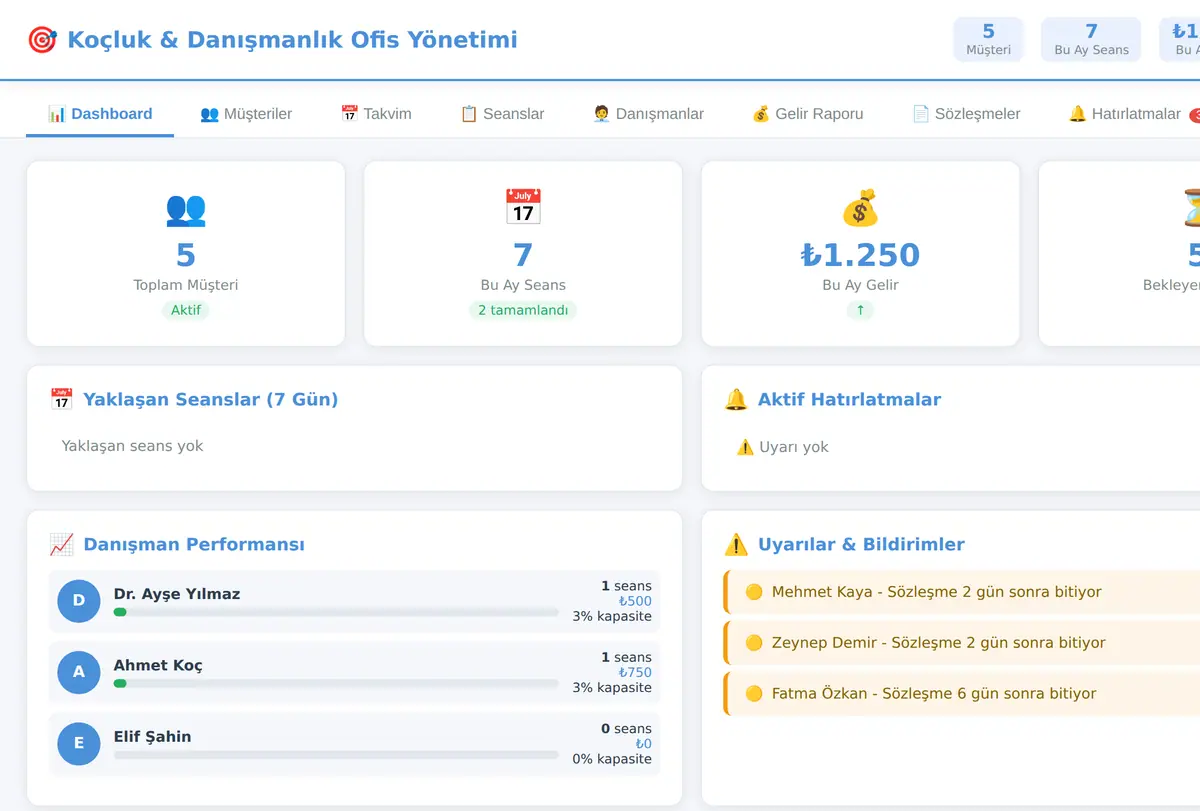Open the Gelir Raporu tab
This screenshot has width=1200, height=811.
click(808, 114)
